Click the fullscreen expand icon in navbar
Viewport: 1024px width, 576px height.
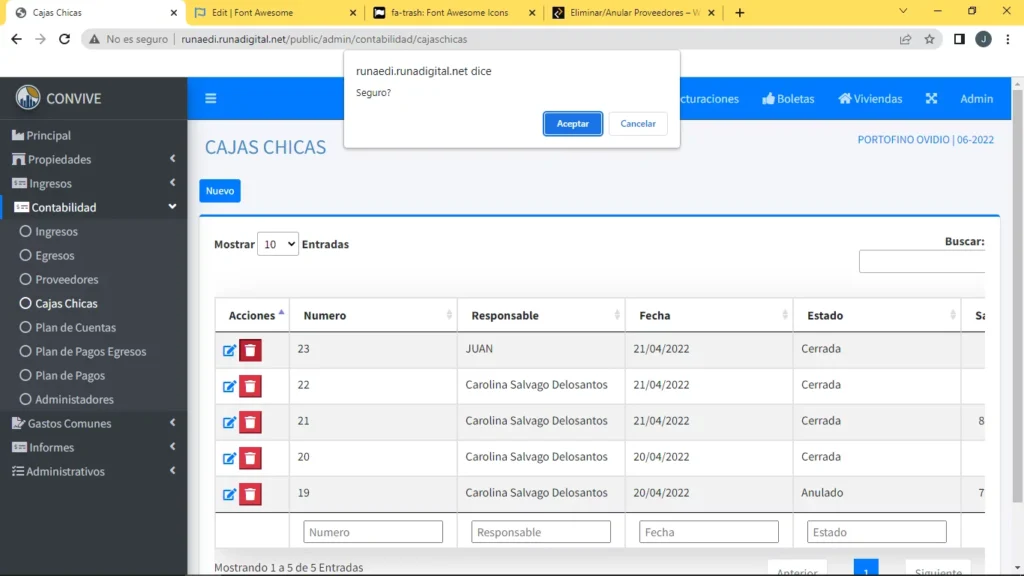931,99
